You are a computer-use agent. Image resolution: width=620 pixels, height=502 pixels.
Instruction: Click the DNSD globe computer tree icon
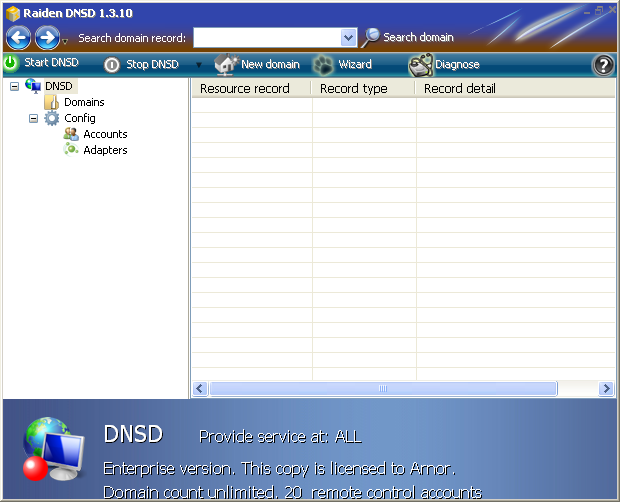(x=33, y=86)
